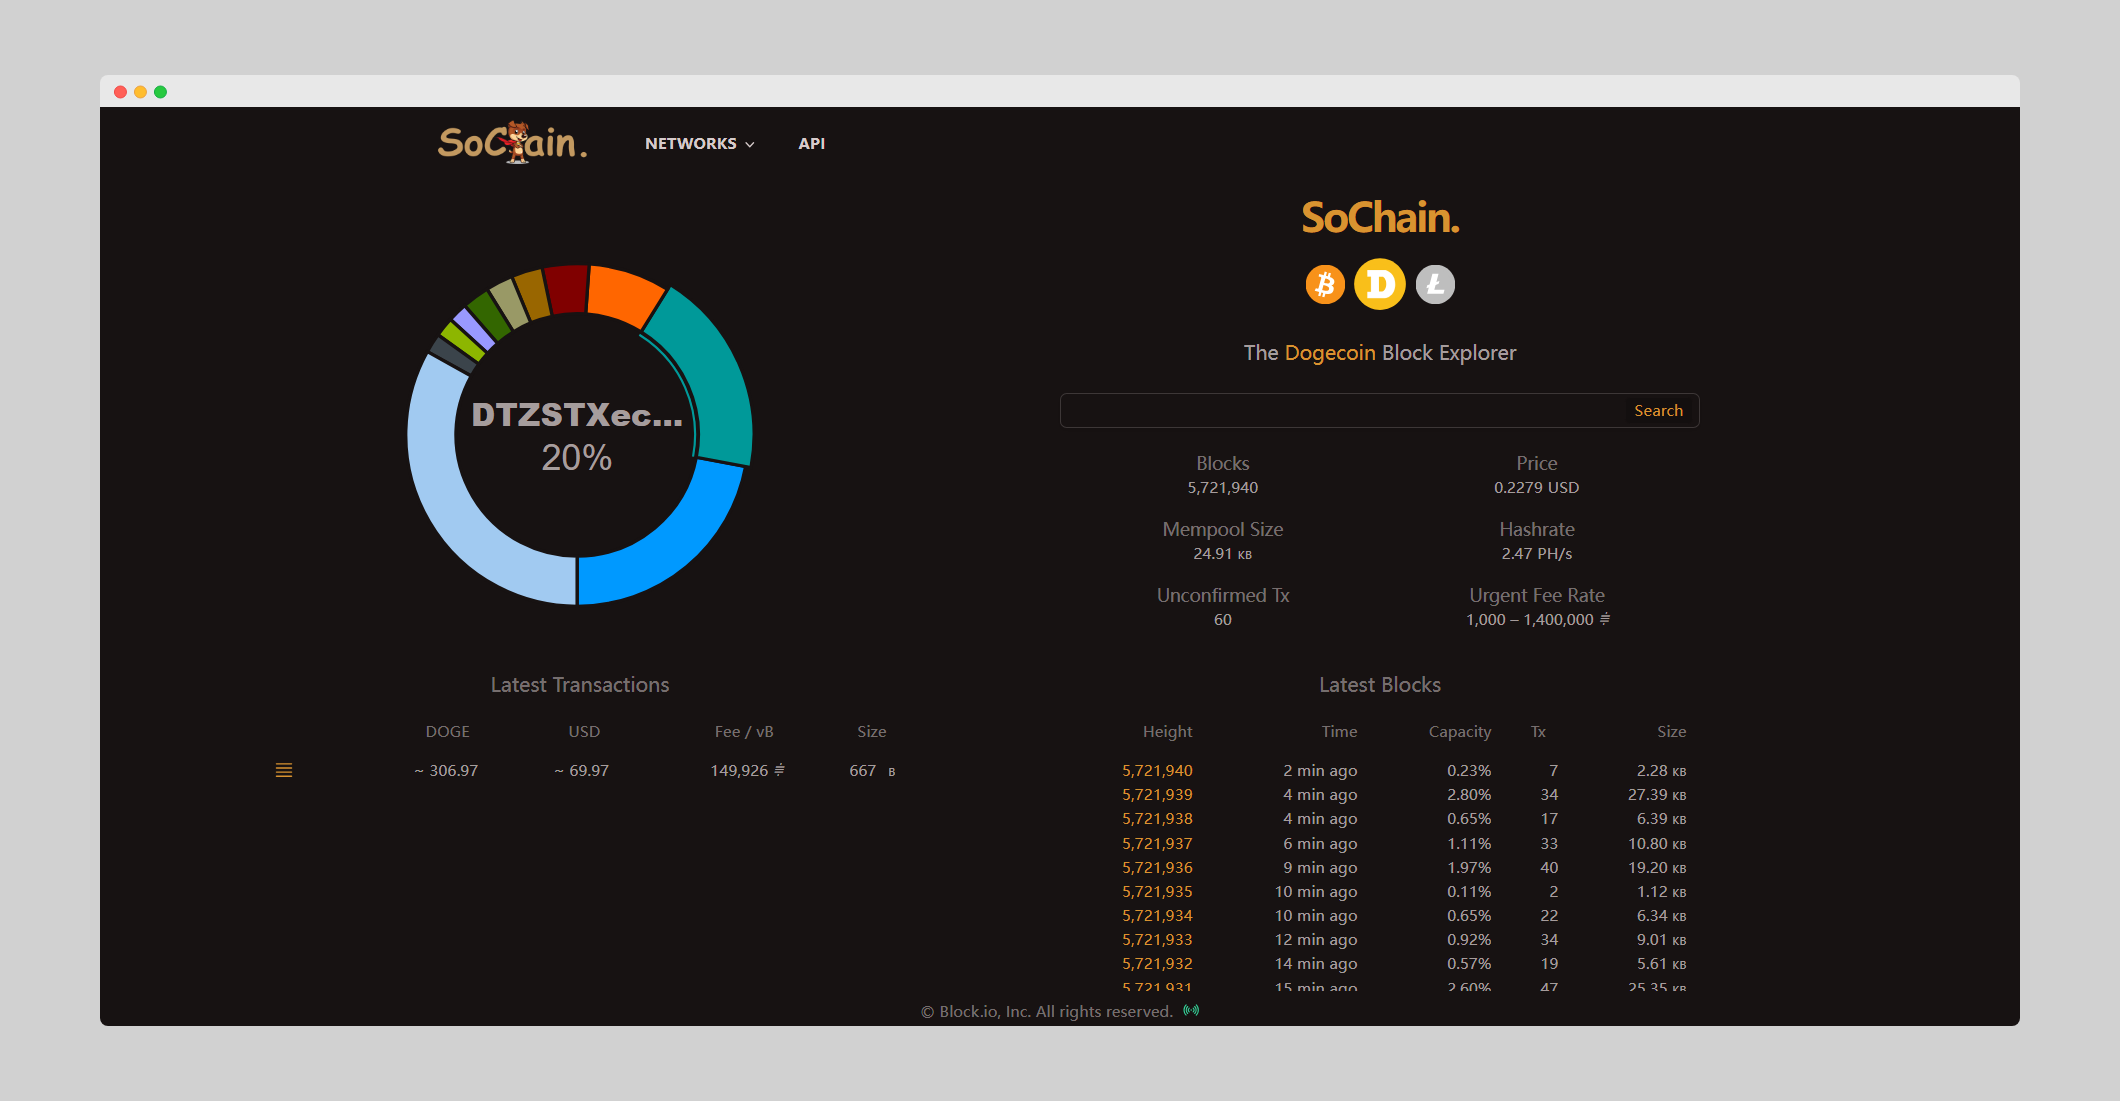Screen dimensions: 2120x1101
Task: Open block 5,721,937
Action: (1157, 844)
